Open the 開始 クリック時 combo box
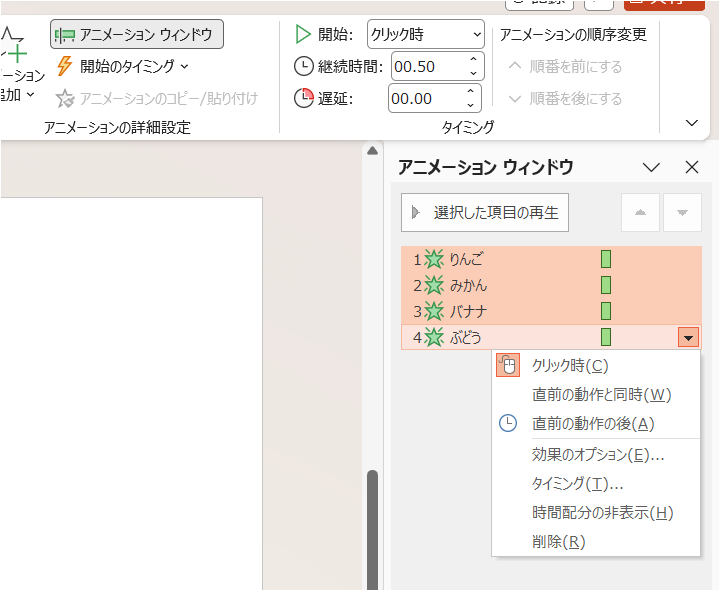720x591 pixels. click(x=426, y=34)
